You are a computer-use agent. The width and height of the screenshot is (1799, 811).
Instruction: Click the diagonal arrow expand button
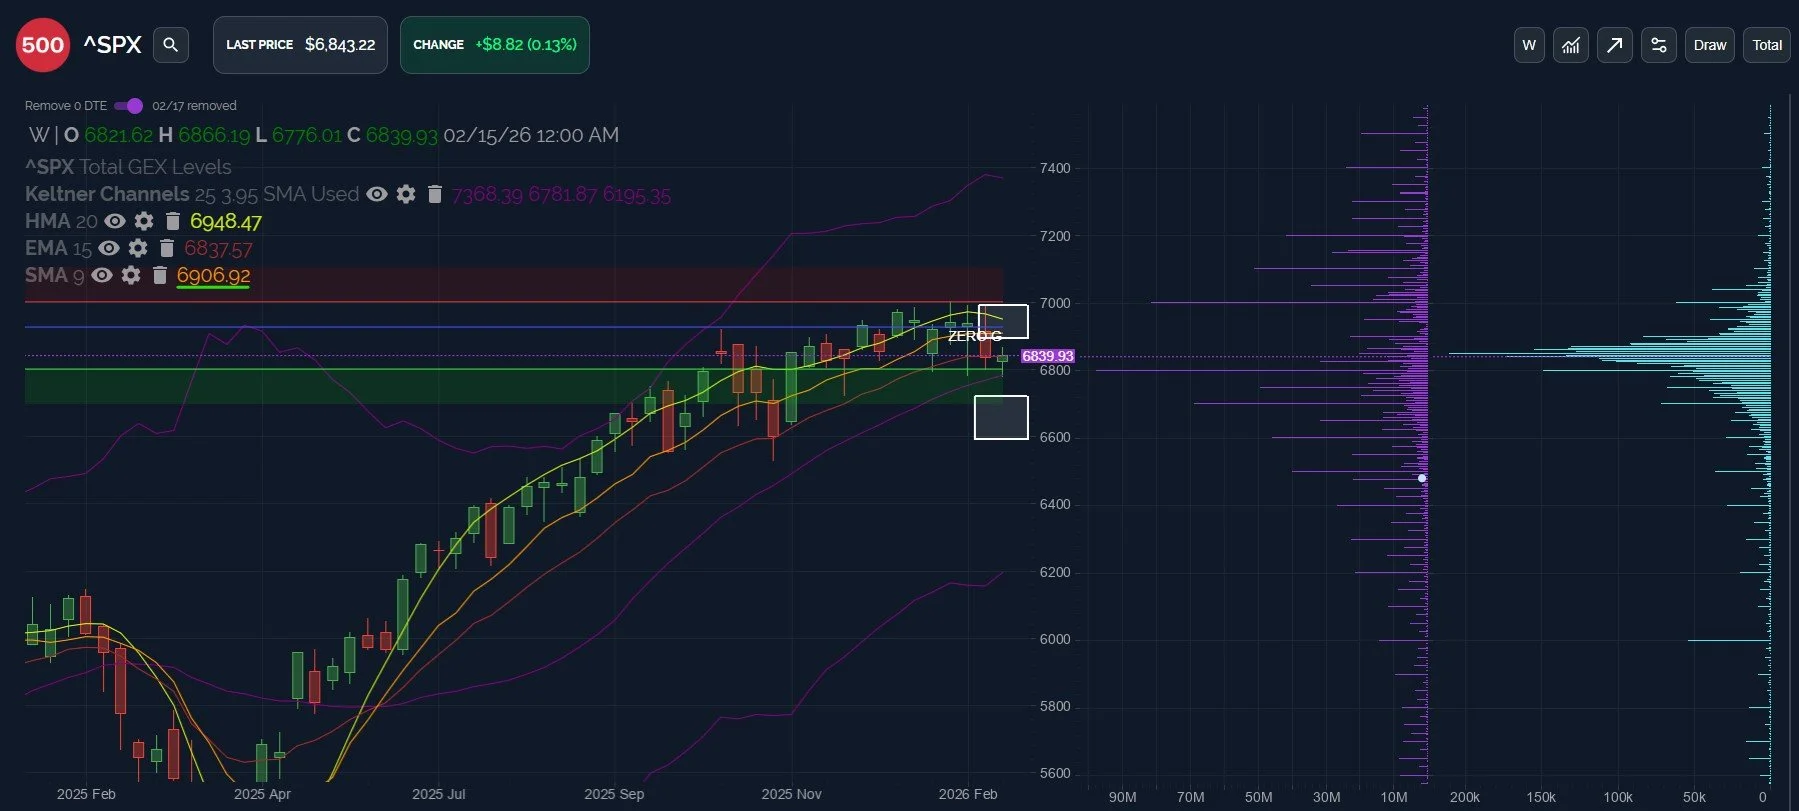[x=1615, y=45]
